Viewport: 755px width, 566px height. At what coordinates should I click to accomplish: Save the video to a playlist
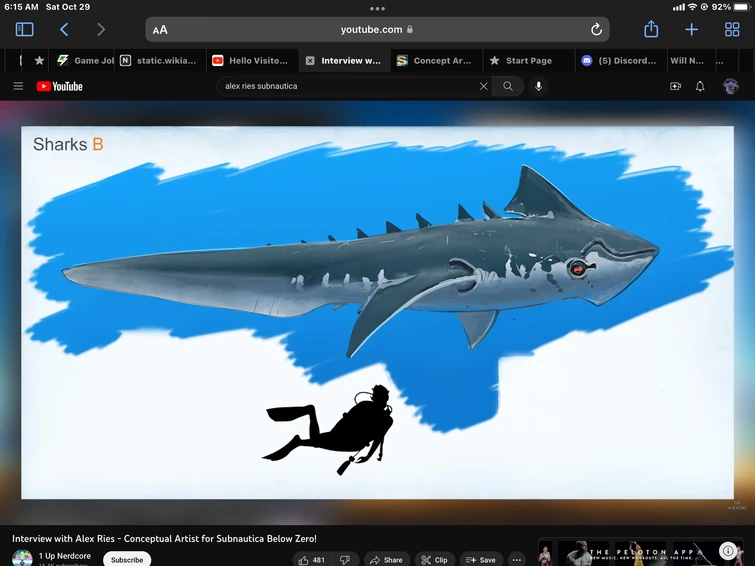click(x=481, y=560)
